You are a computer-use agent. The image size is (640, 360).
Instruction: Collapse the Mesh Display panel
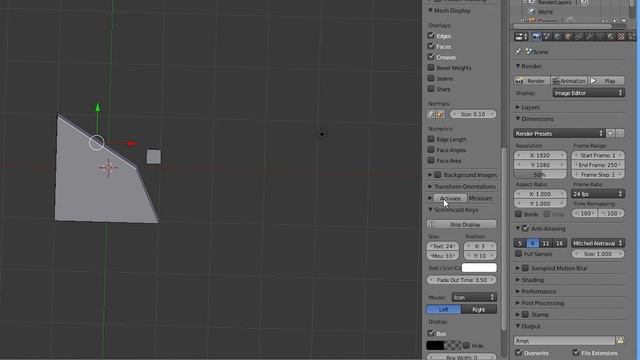tap(430, 11)
